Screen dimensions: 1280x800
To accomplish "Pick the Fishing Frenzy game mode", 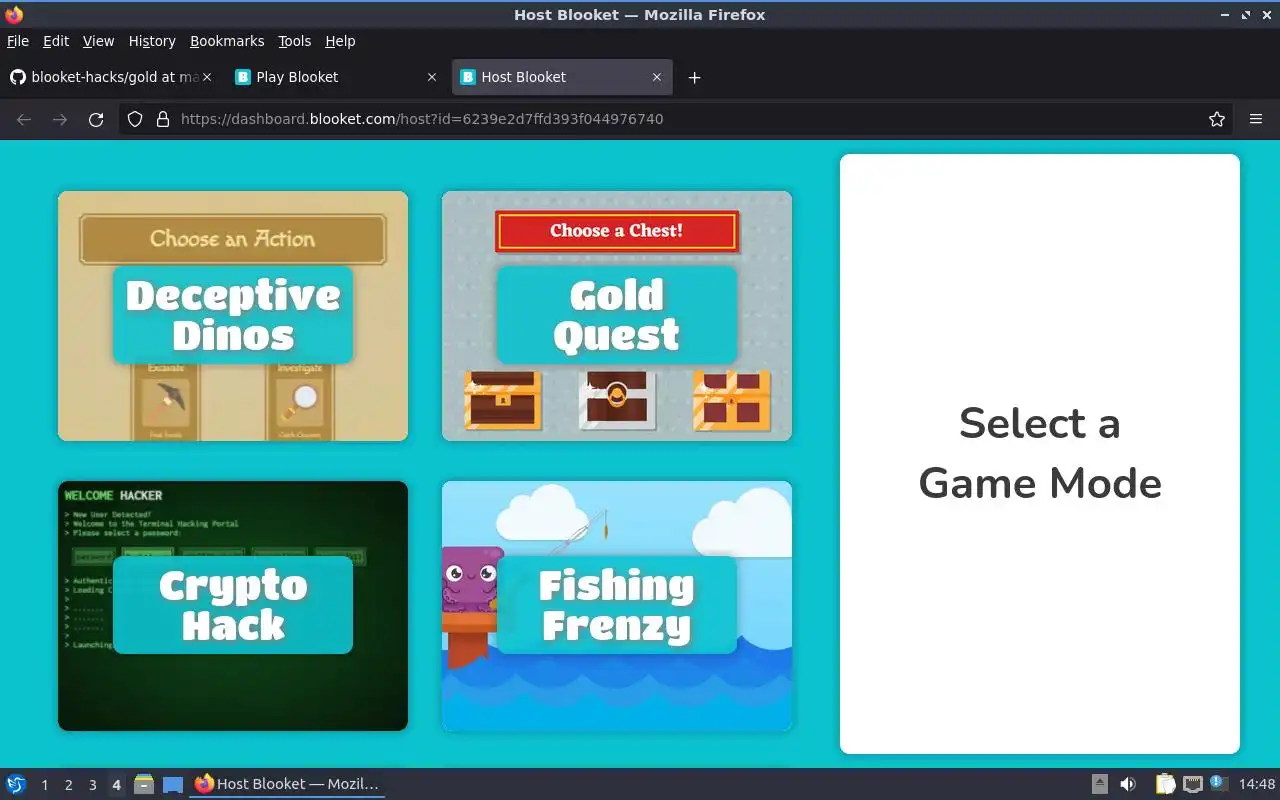I will click(617, 606).
